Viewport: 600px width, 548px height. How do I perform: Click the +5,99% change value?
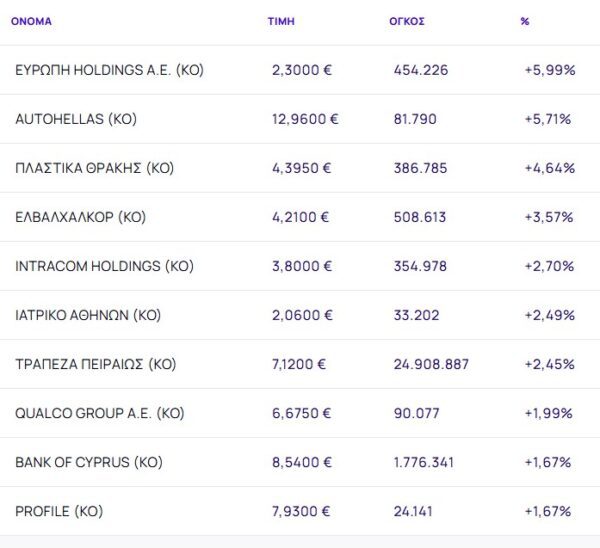(x=548, y=70)
